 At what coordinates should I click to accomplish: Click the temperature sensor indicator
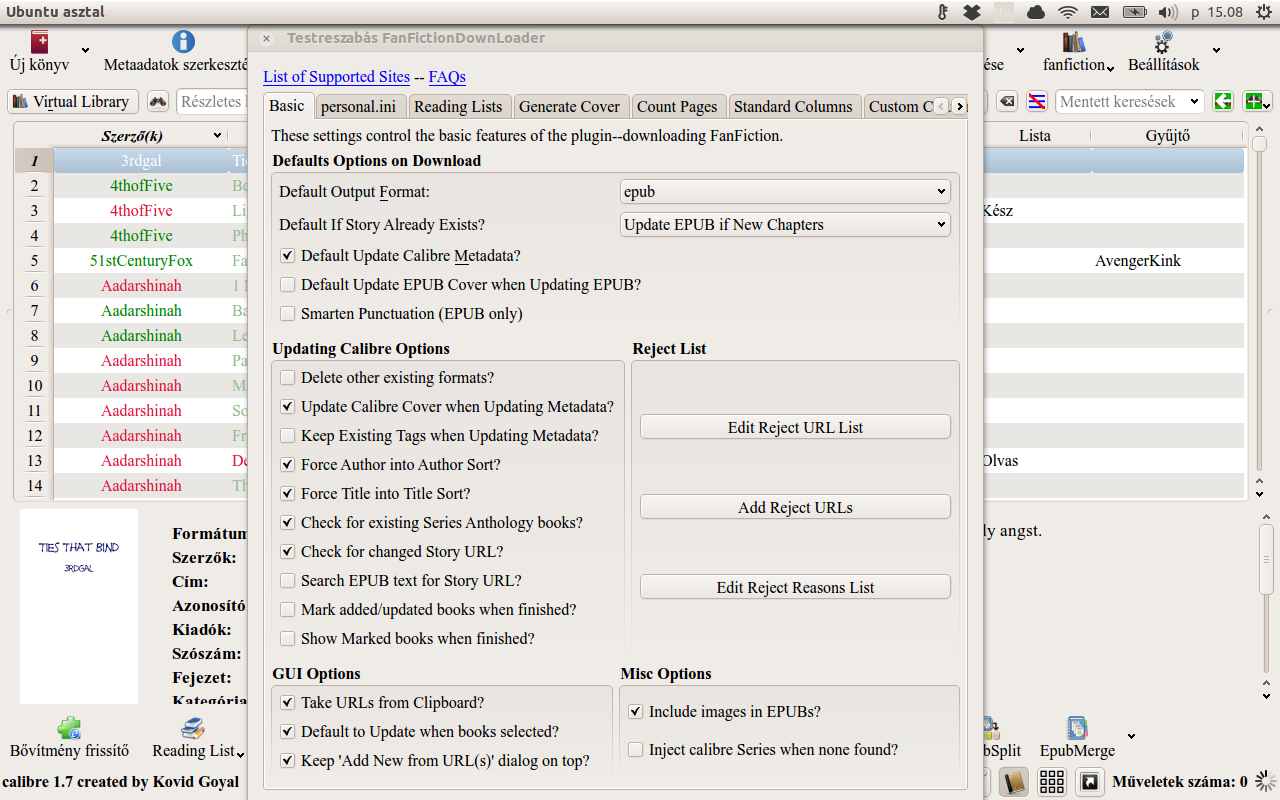tap(941, 12)
